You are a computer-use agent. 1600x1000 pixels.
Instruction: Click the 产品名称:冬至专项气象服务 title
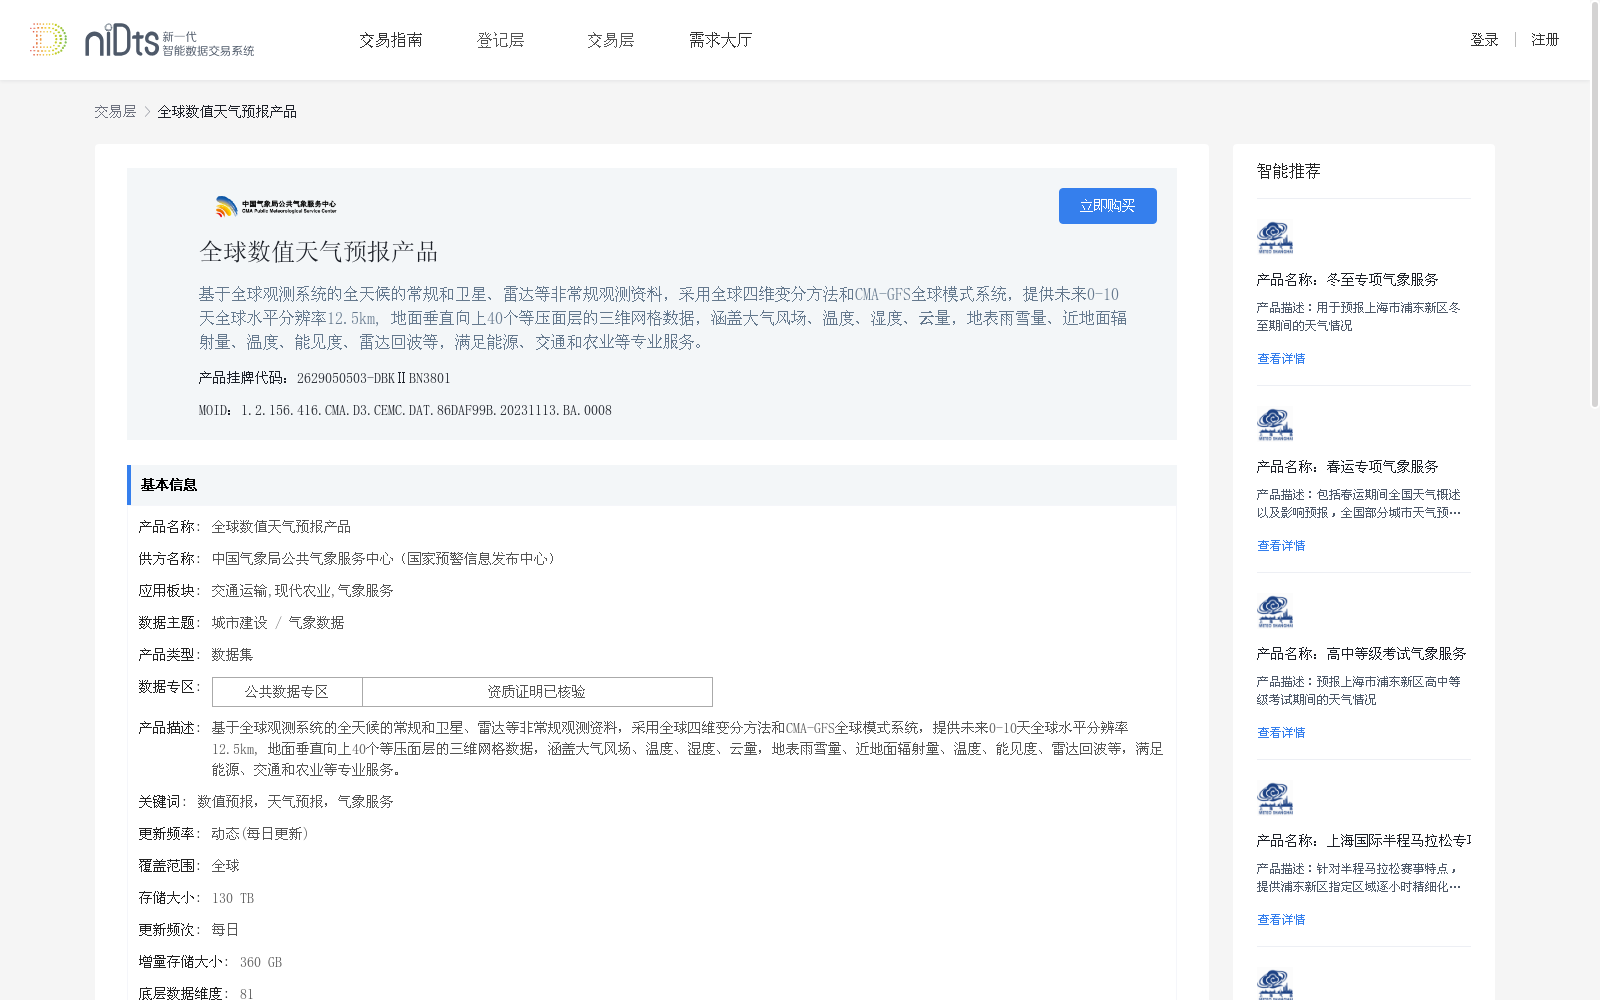click(x=1348, y=280)
